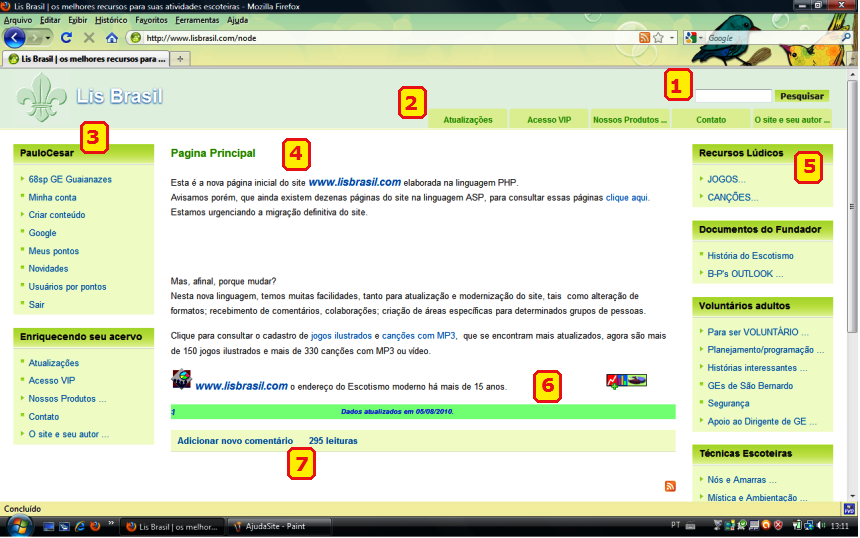Click the site identity icon in address bar
Viewport: 860px width, 538px height.
(x=135, y=38)
